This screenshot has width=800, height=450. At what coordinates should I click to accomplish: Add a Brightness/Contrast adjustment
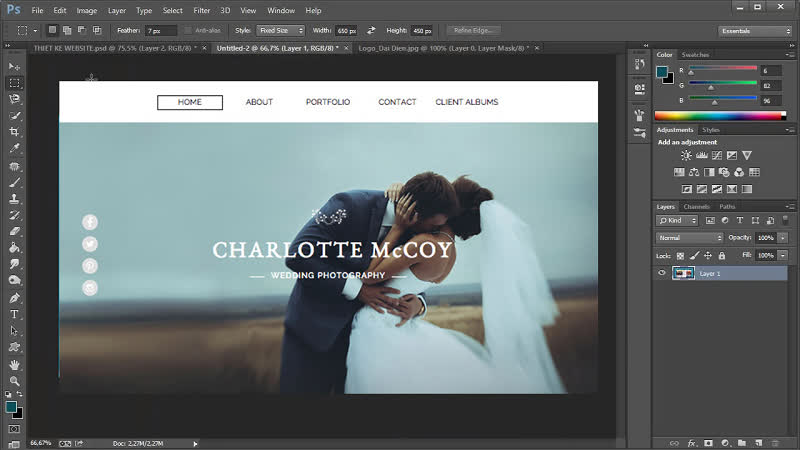(686, 155)
